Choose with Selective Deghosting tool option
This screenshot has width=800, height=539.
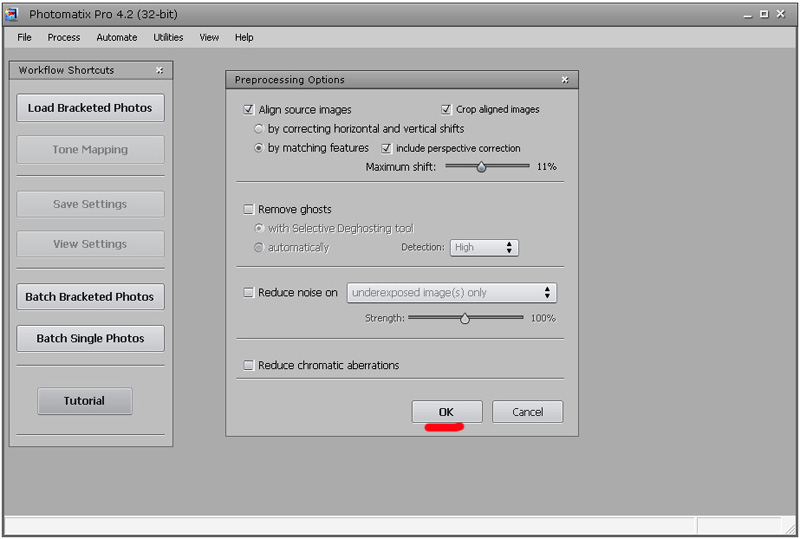259,228
